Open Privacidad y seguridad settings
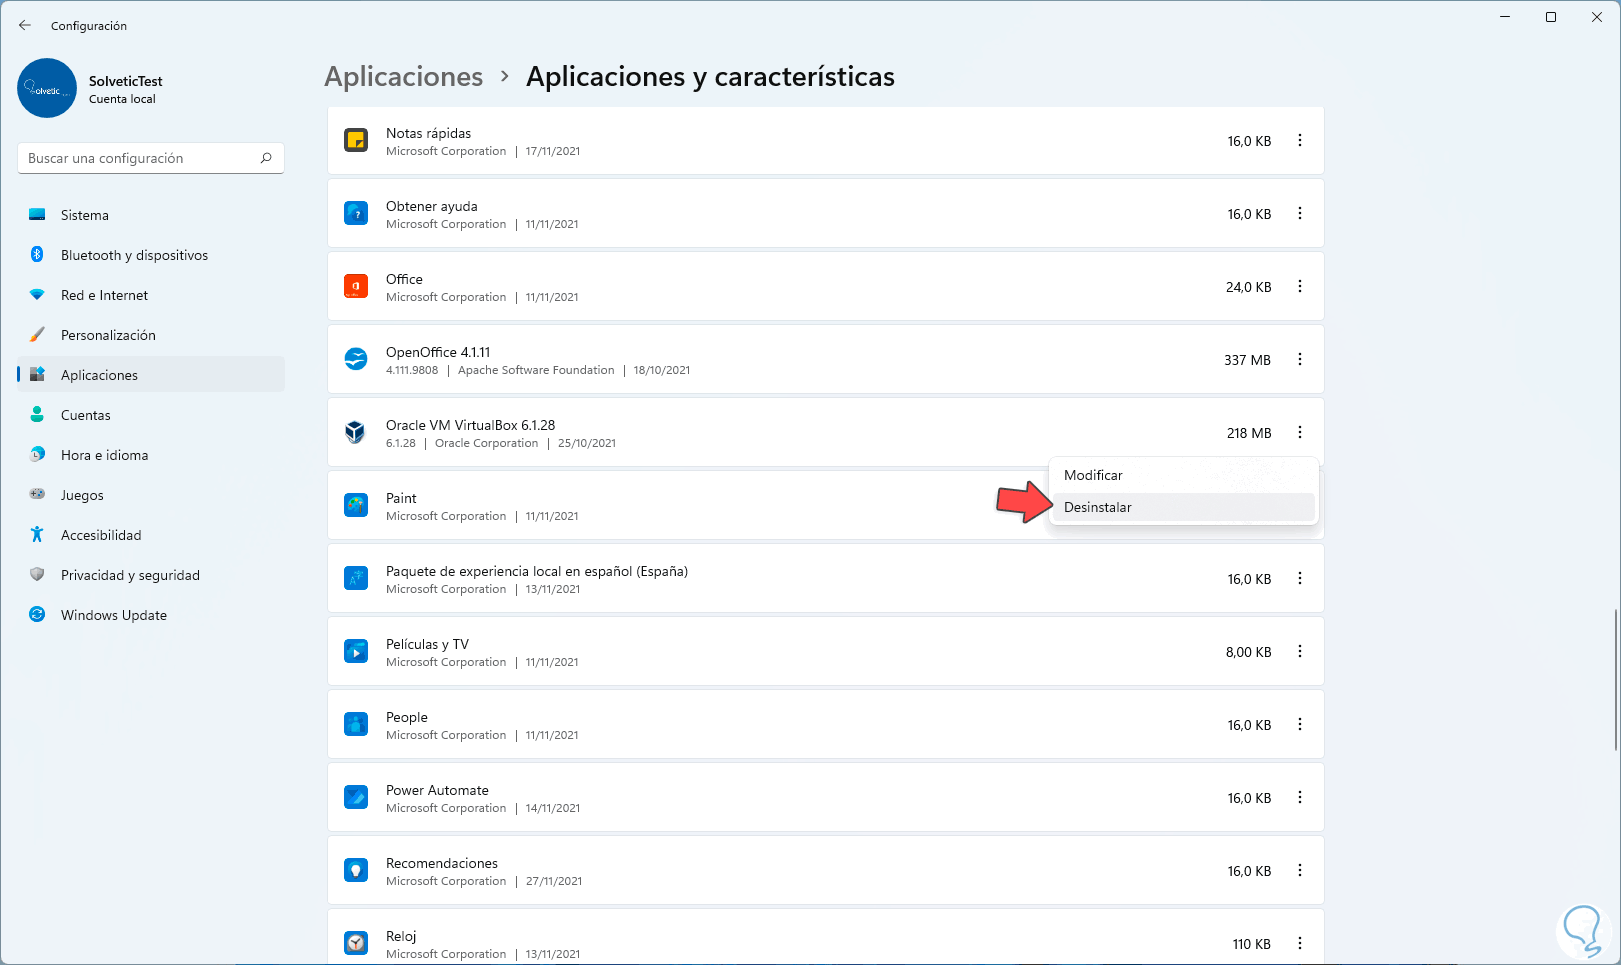Image resolution: width=1621 pixels, height=965 pixels. click(130, 575)
